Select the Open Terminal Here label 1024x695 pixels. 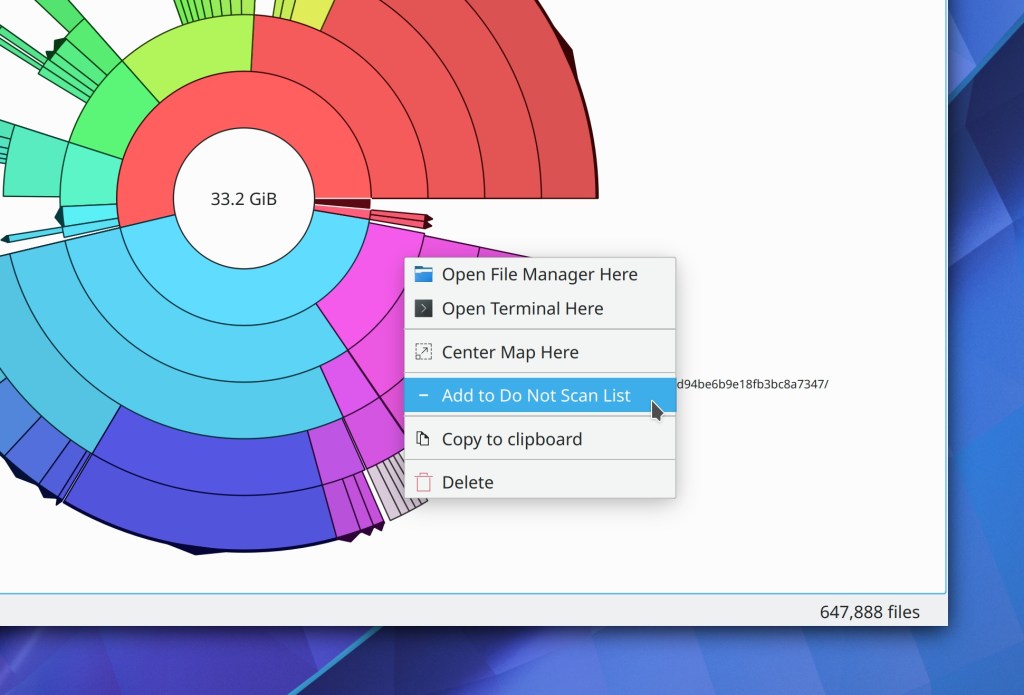522,308
